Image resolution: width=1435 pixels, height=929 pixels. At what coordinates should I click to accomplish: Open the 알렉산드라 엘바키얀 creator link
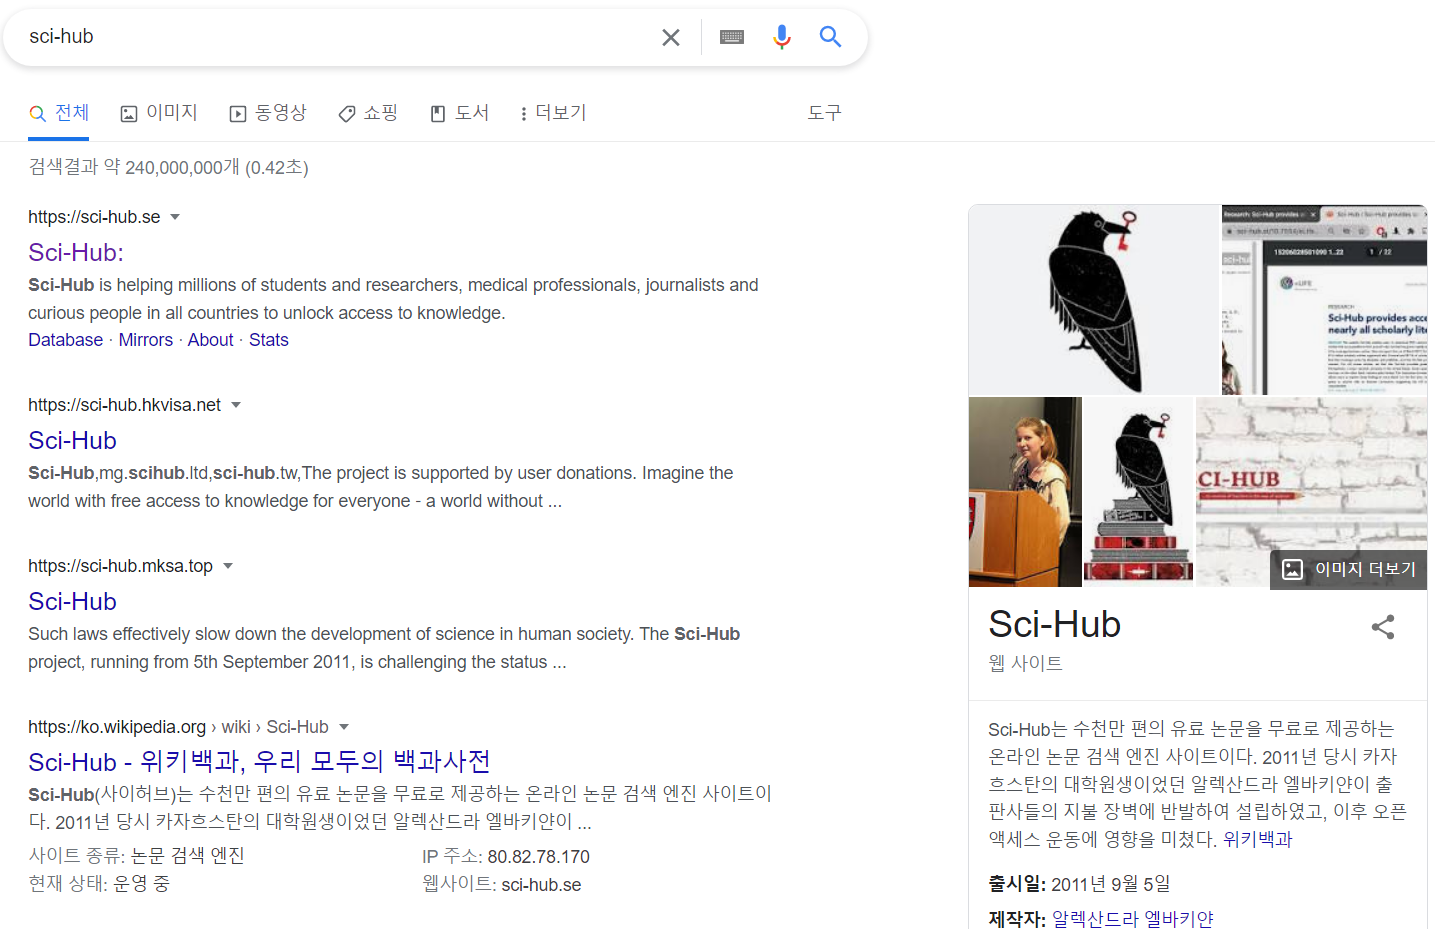(1133, 918)
